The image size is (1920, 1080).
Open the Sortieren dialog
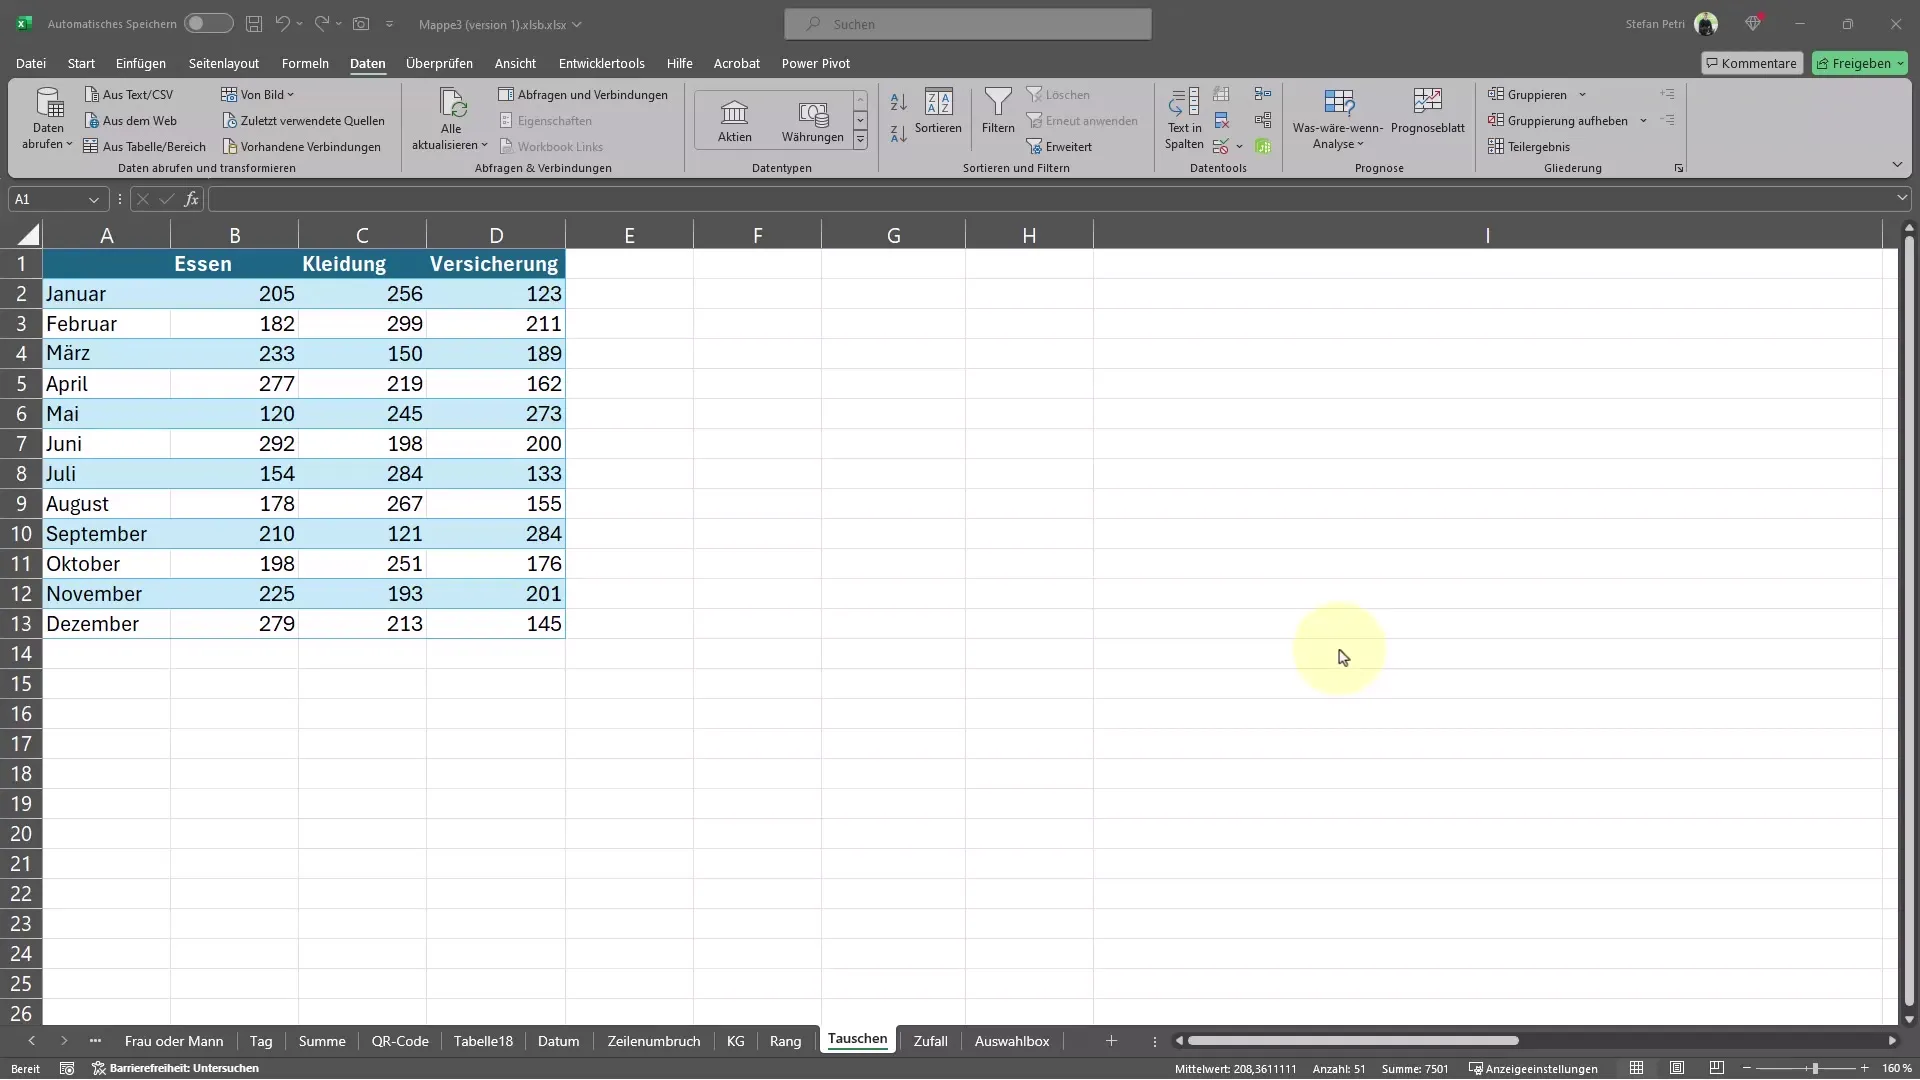coord(938,110)
